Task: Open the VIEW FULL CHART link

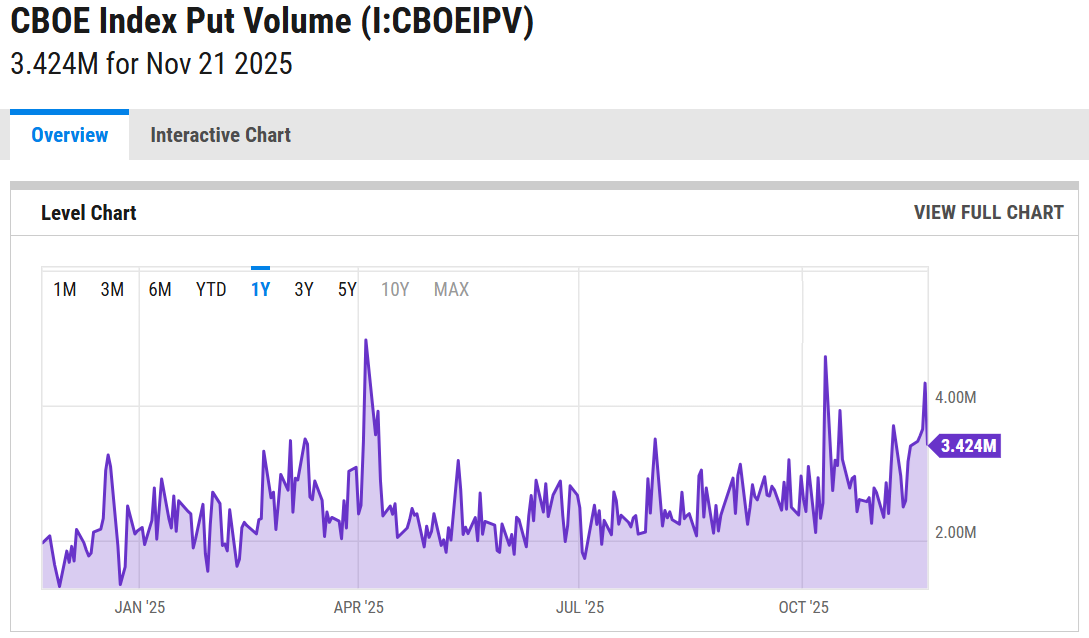Action: (x=988, y=212)
